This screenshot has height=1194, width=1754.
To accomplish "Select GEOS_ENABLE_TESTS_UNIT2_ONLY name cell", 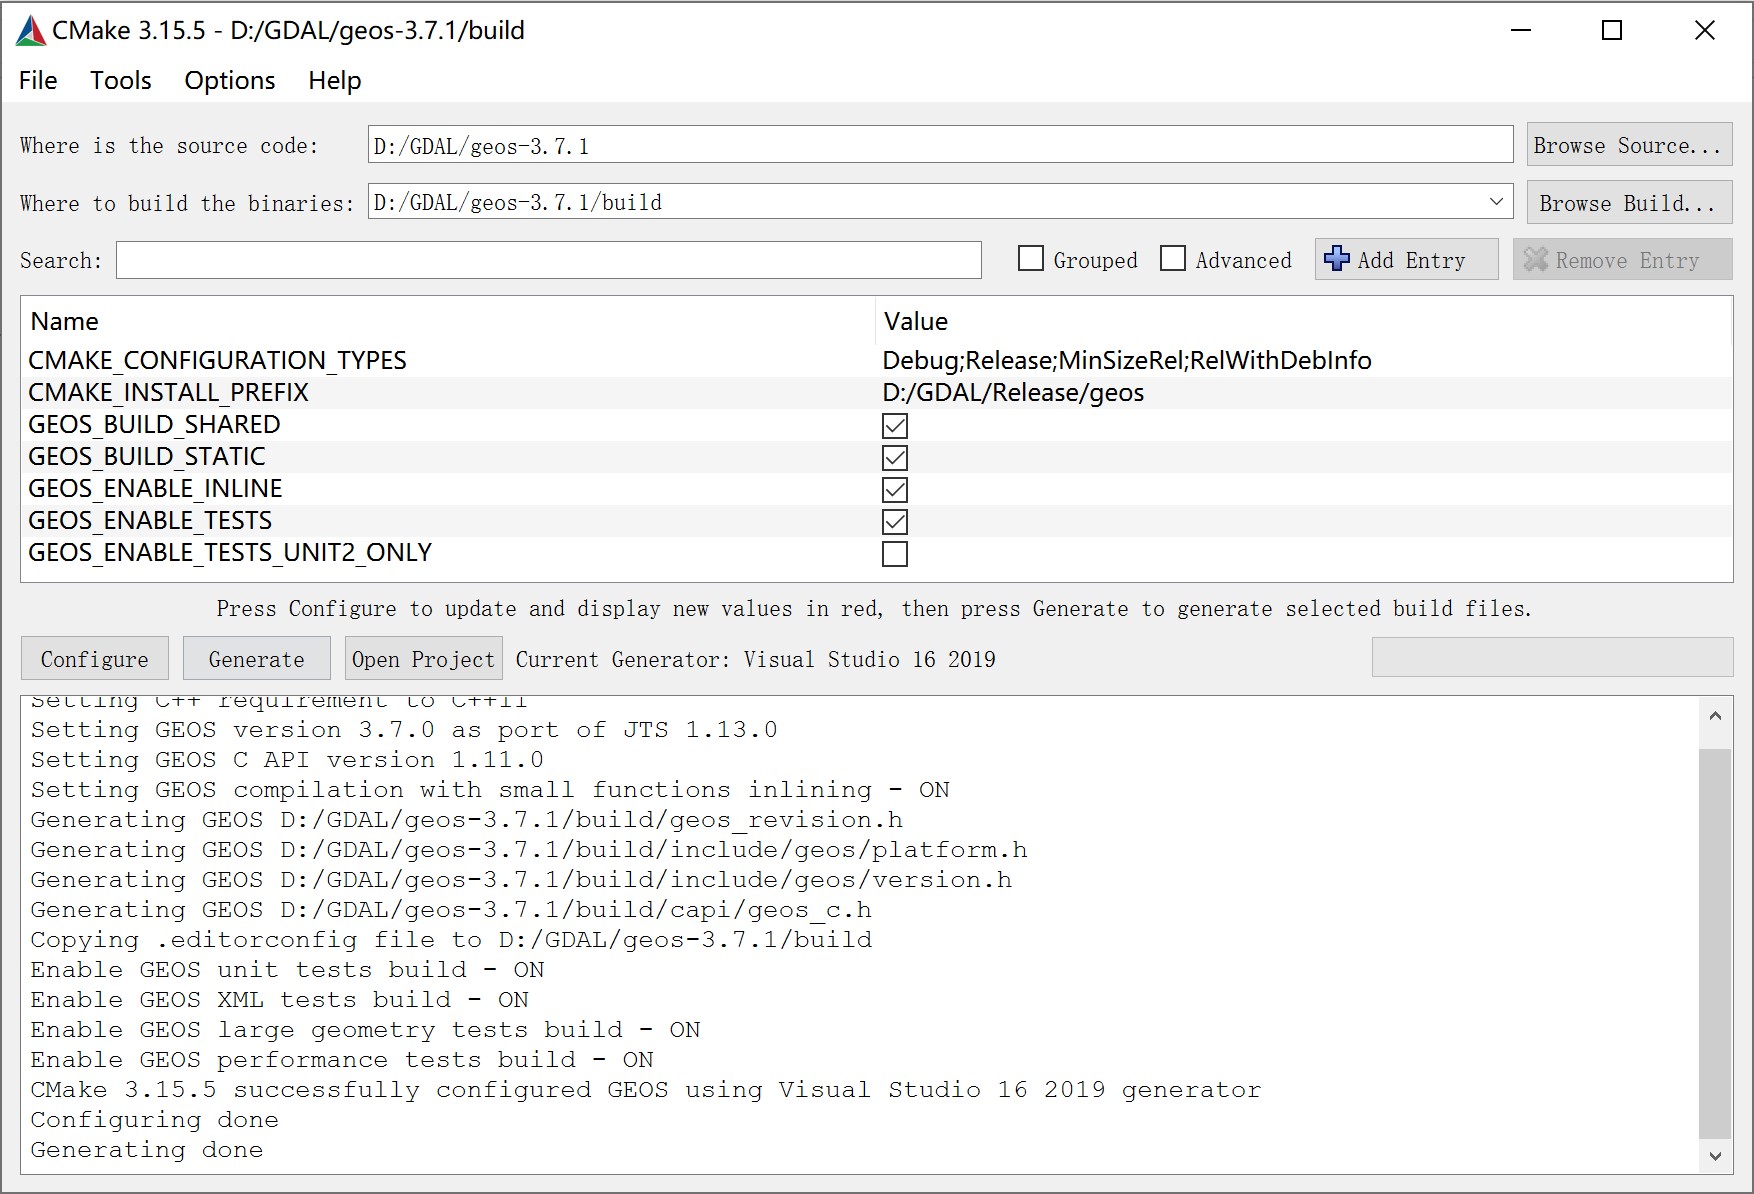I will [x=230, y=552].
